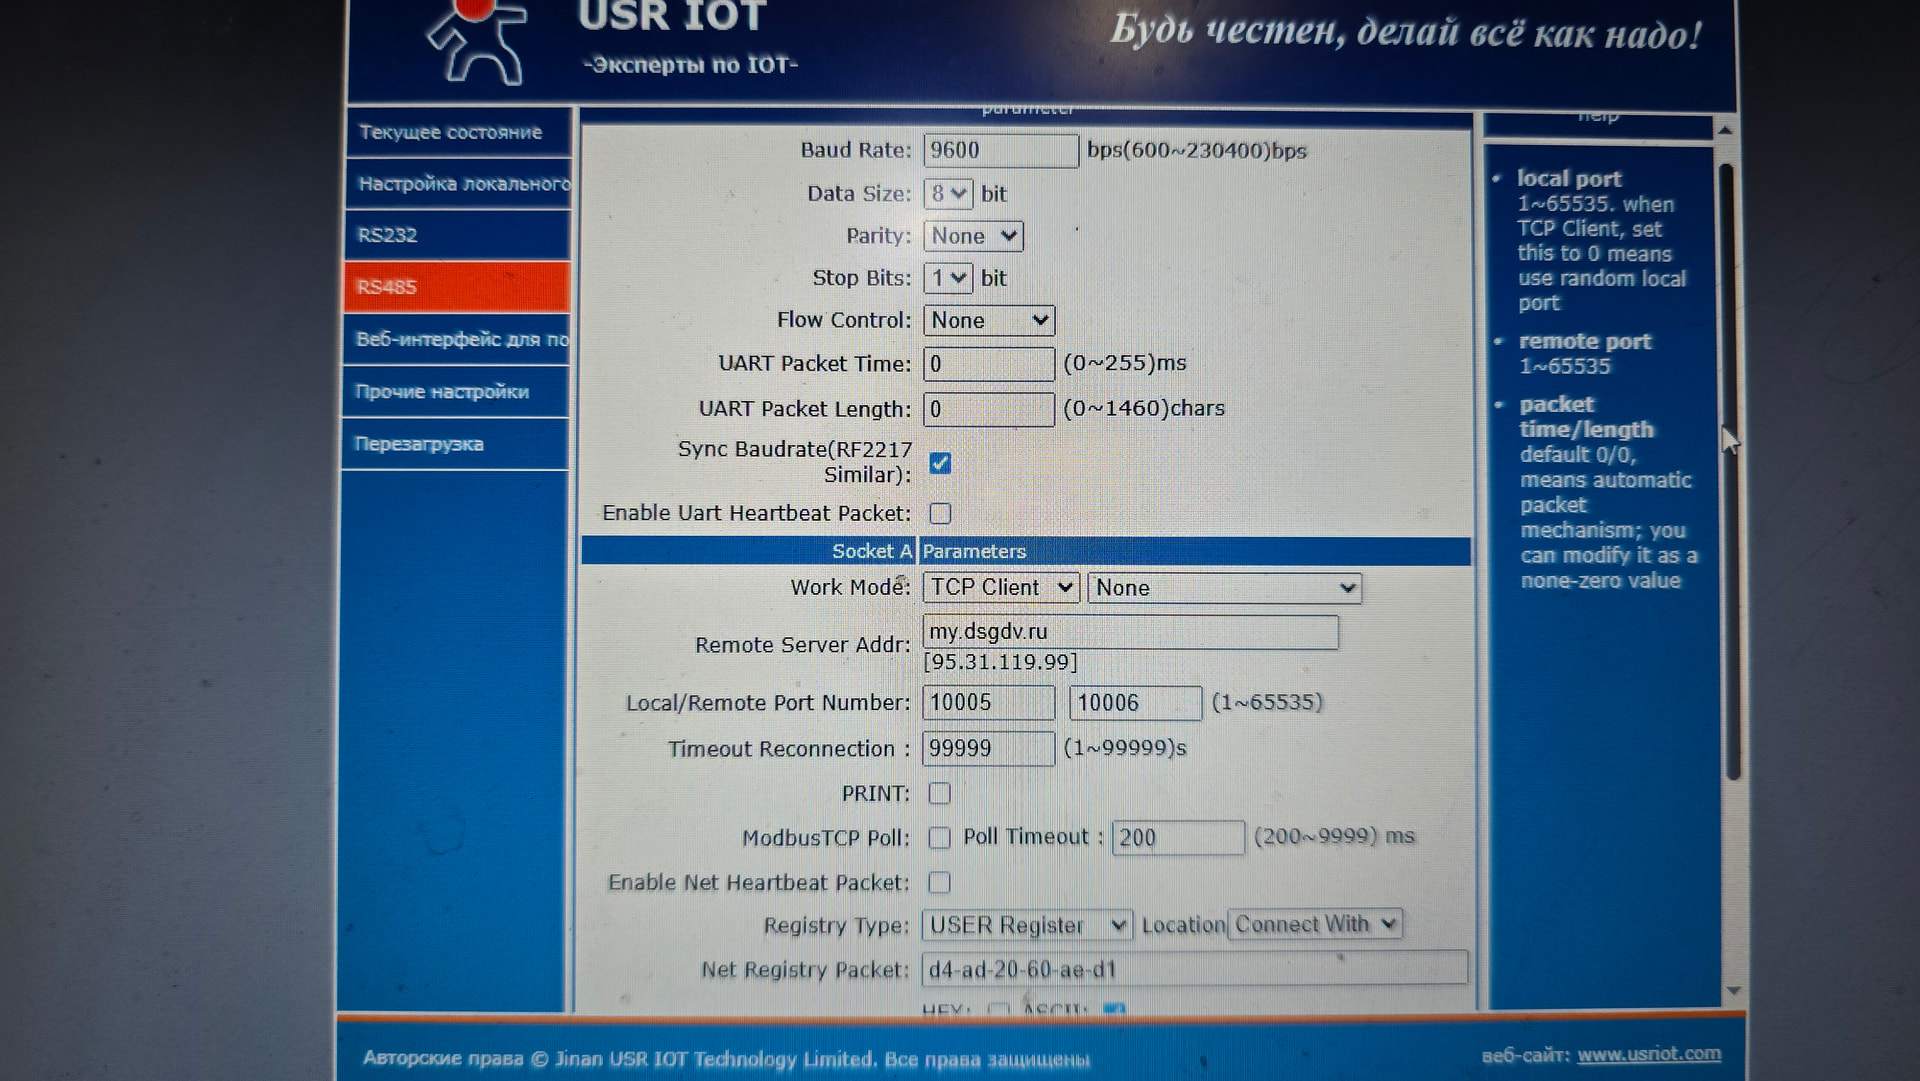The height and width of the screenshot is (1081, 1920).
Task: Click the Remote Server Addr field
Action: click(x=1129, y=632)
